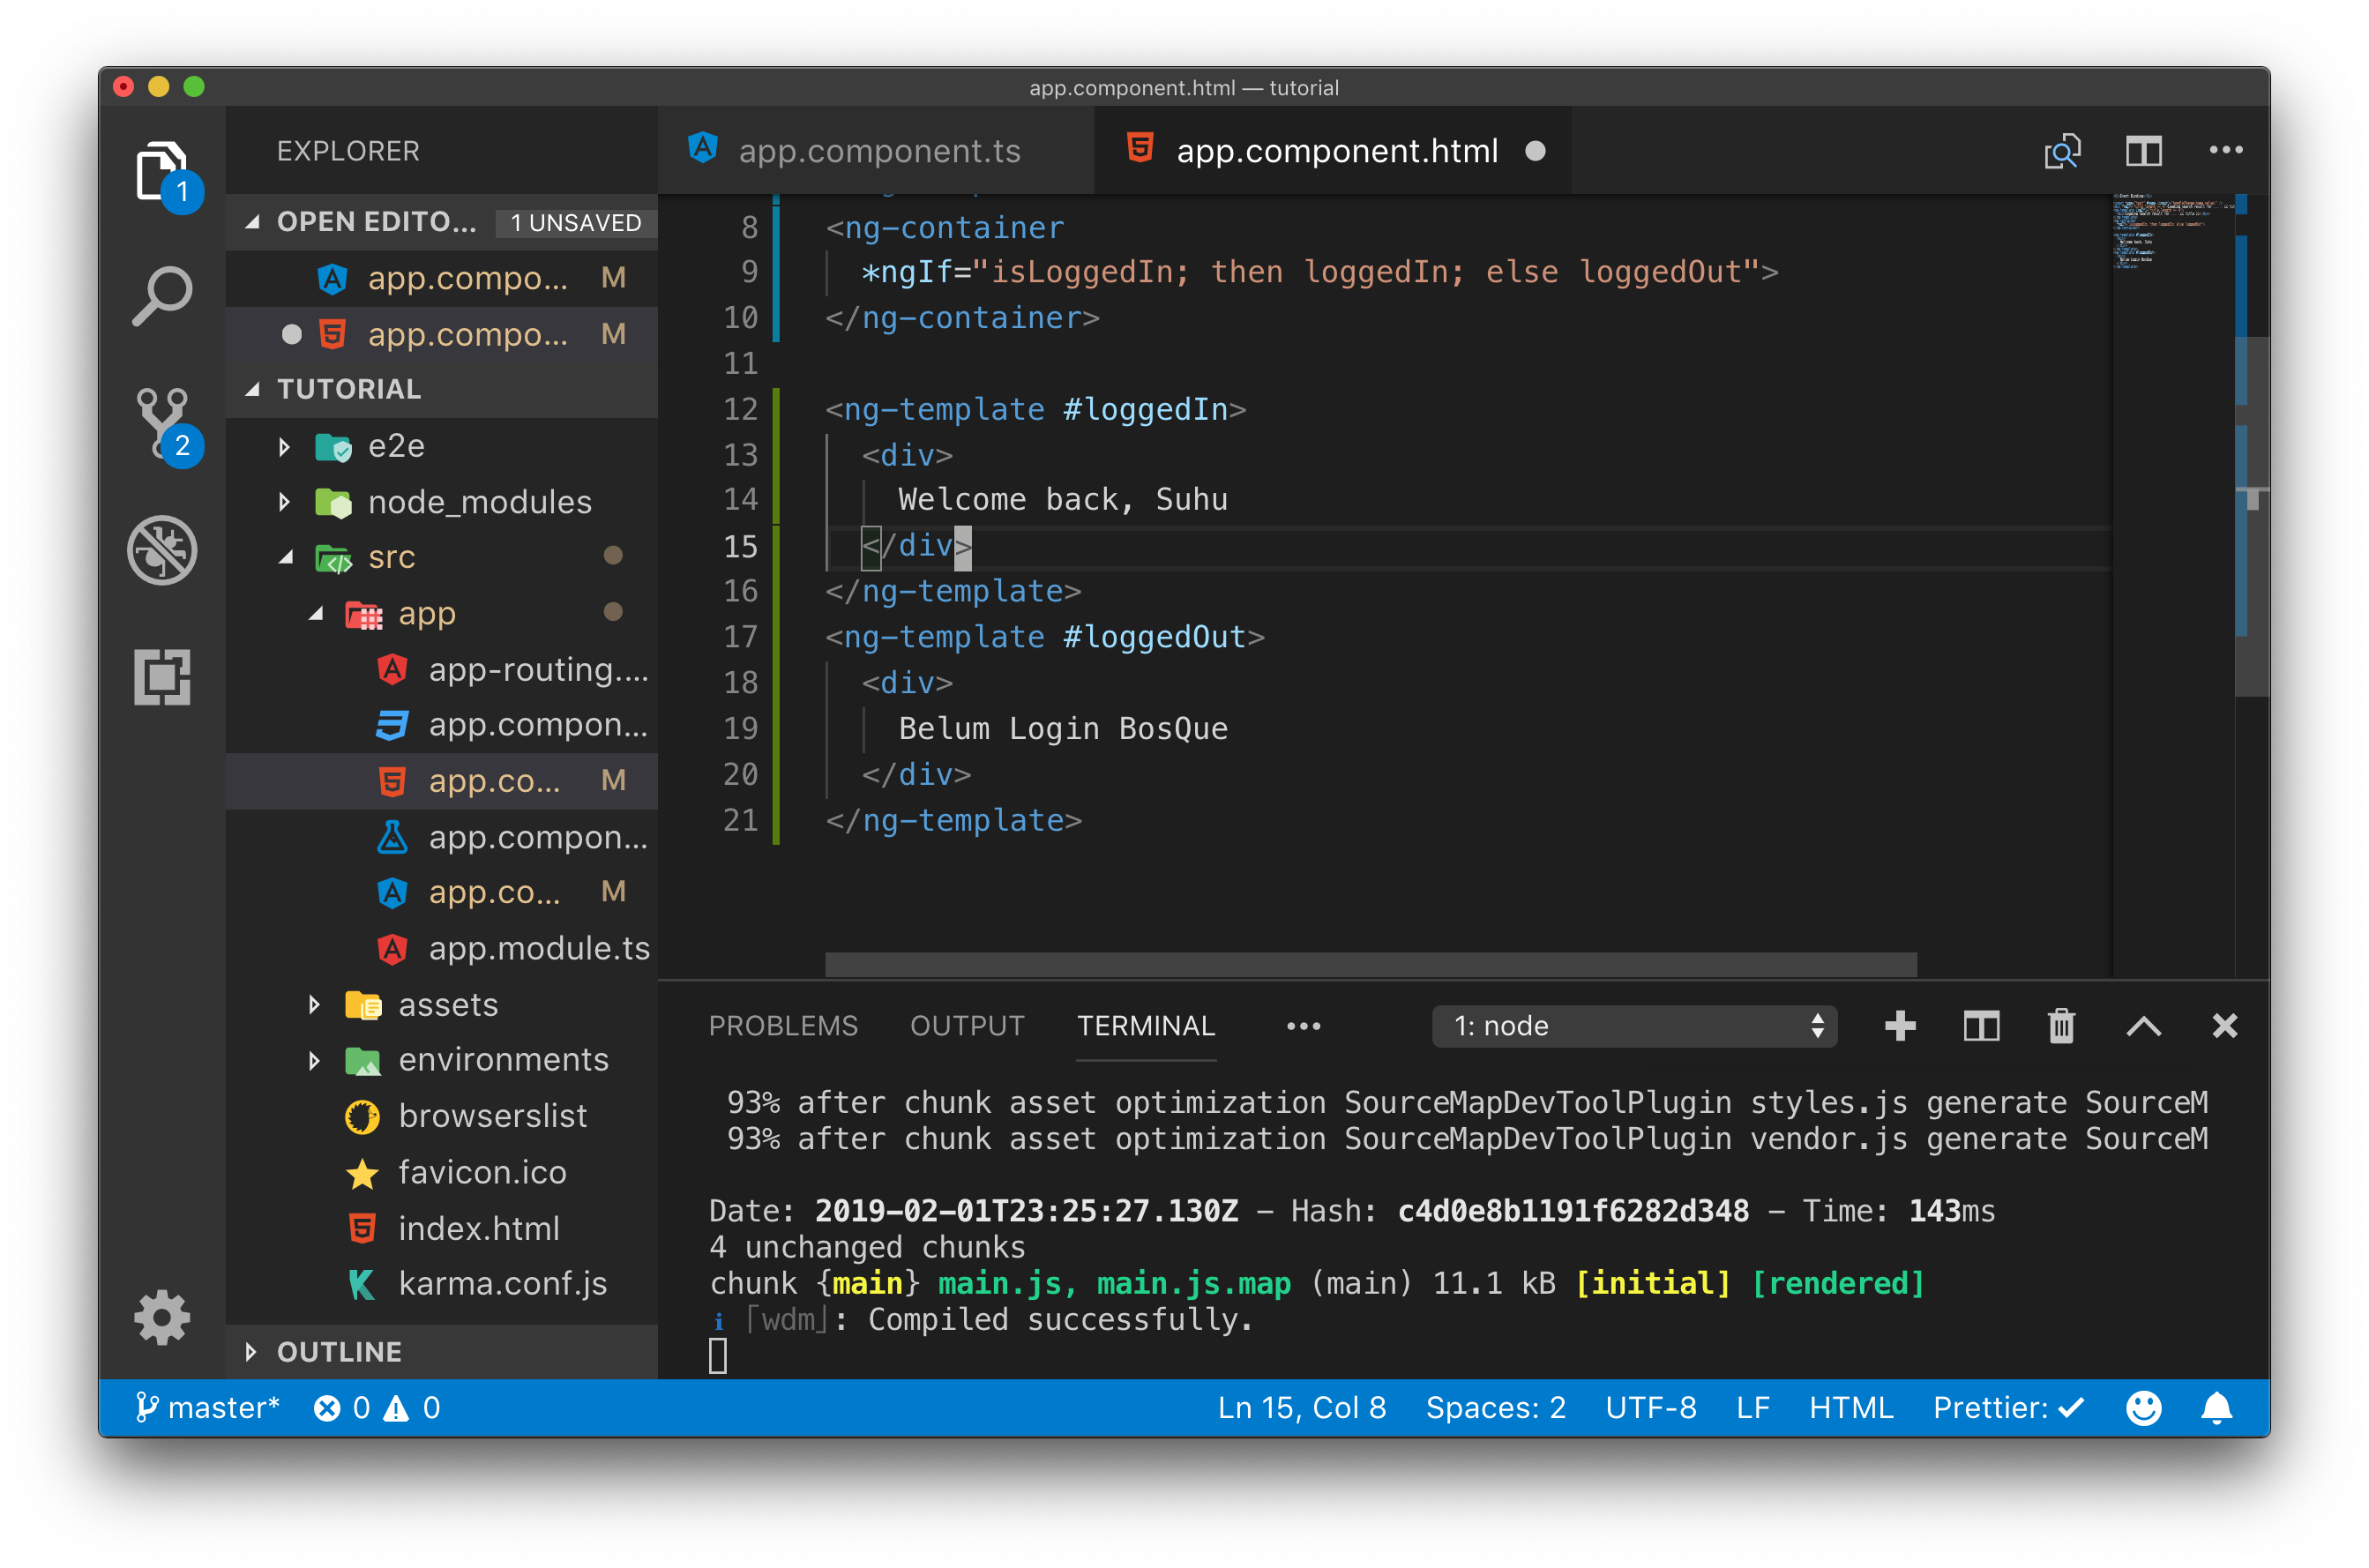Open notifications bell in status bar
The height and width of the screenshot is (1568, 2369).
point(2217,1408)
